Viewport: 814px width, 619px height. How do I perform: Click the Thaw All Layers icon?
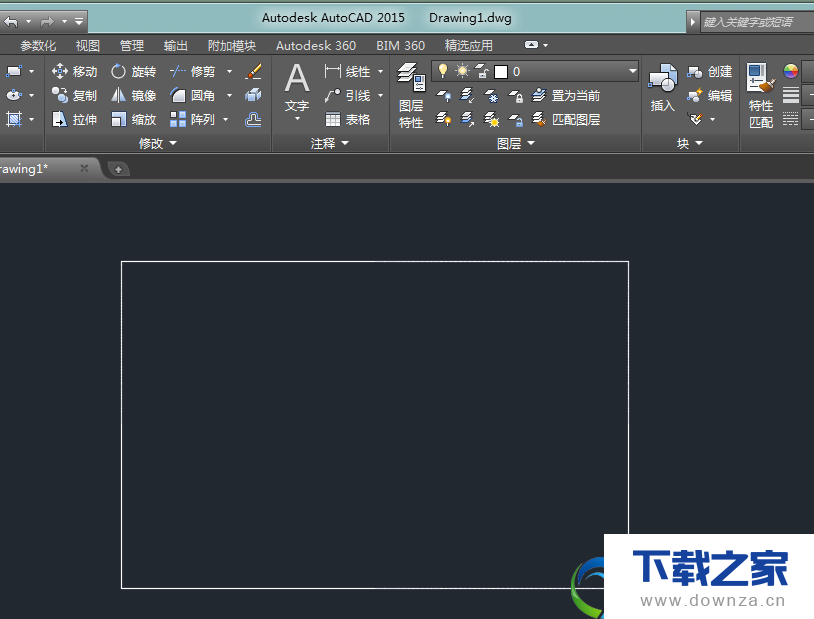point(491,119)
